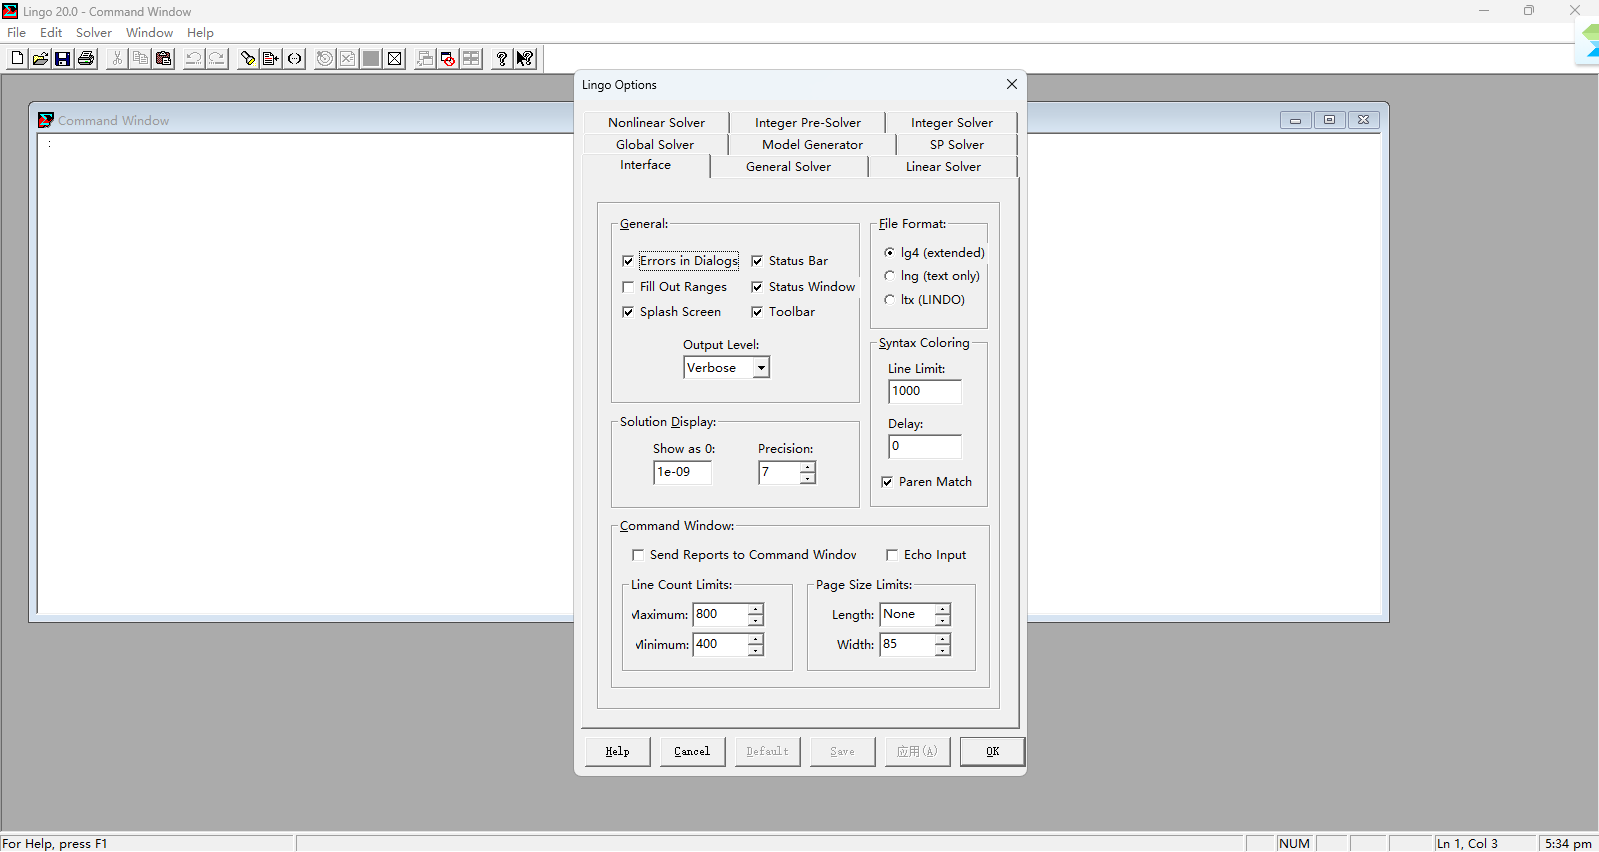Screen dimensions: 1599x852
Task: Click the Tile windows icon
Action: 471,59
